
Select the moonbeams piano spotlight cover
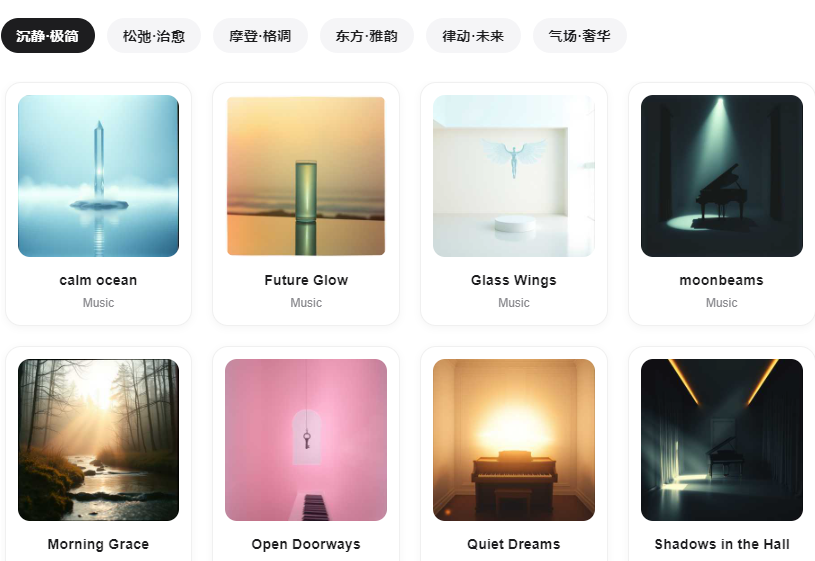721,176
